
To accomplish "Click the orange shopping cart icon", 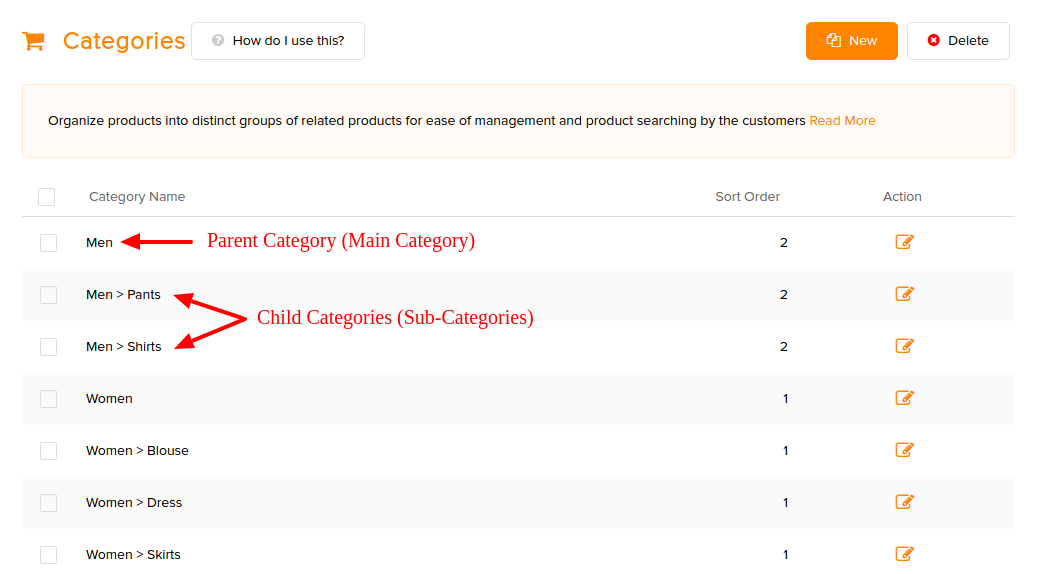I will coord(33,41).
